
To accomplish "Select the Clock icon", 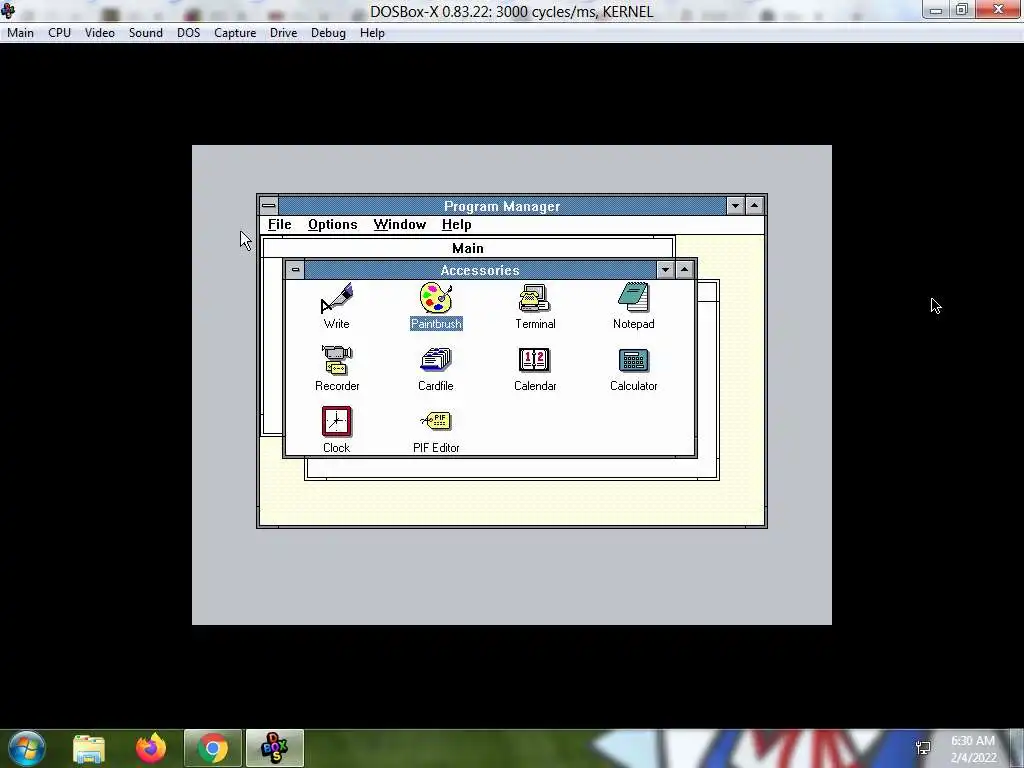I will [x=336, y=421].
